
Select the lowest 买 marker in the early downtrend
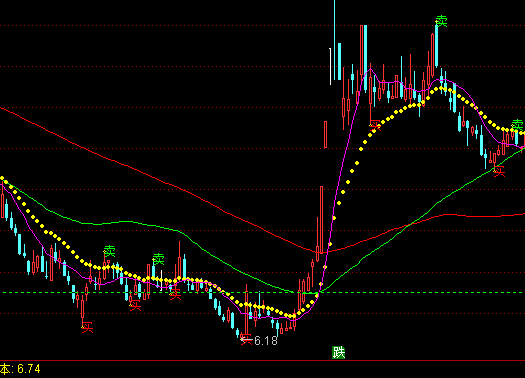coord(87,327)
